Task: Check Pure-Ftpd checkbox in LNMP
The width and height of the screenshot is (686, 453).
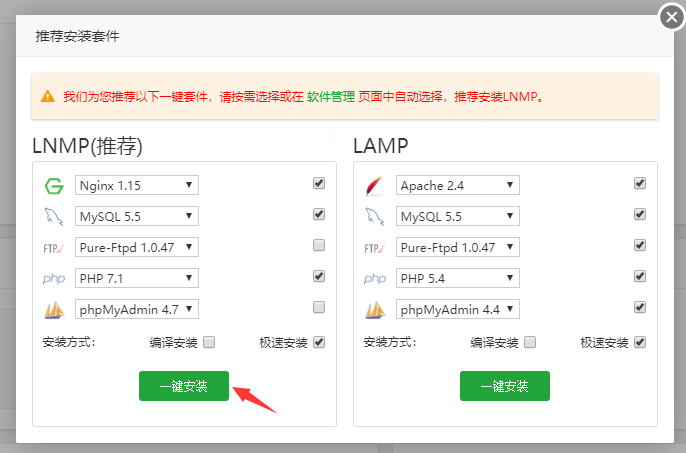Action: click(x=319, y=245)
